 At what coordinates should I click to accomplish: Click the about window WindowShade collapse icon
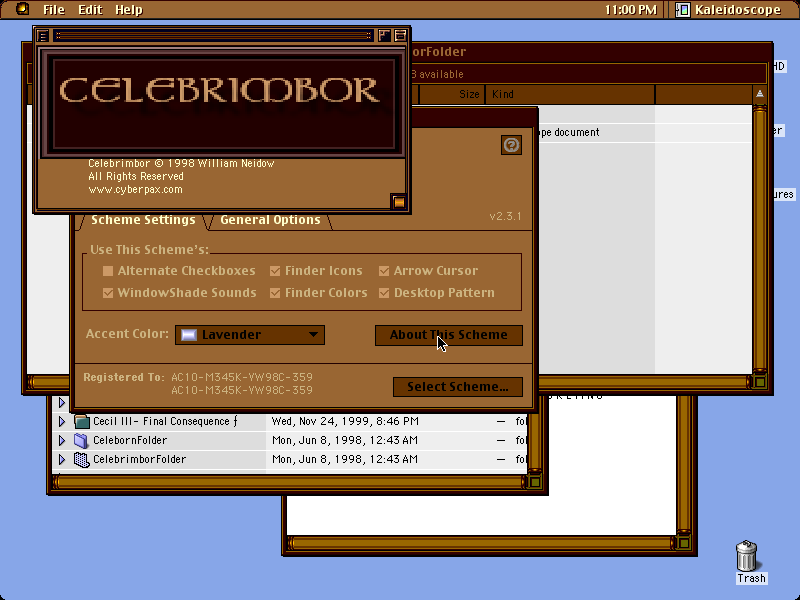(401, 35)
